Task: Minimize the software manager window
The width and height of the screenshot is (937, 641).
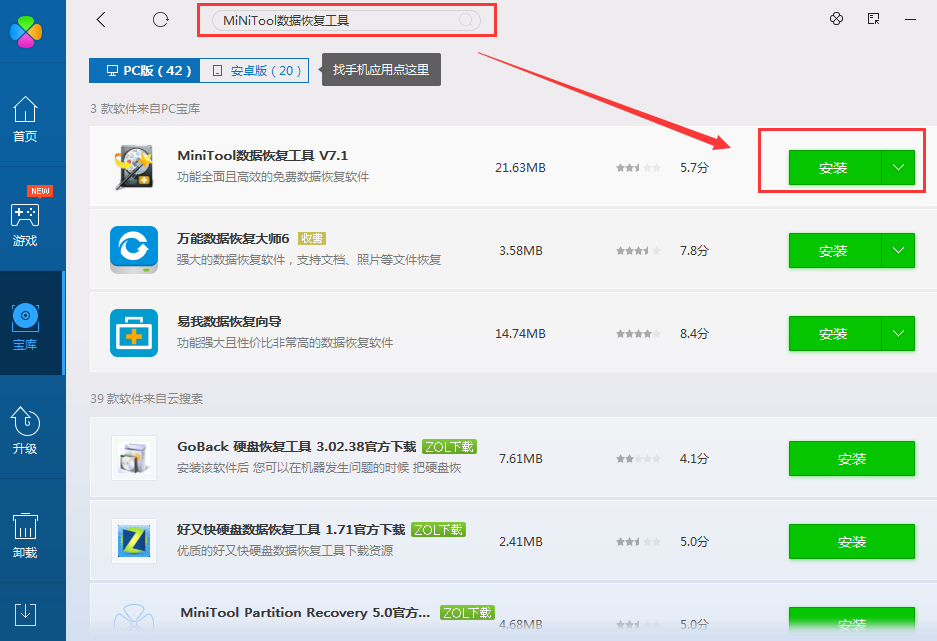Action: tap(910, 19)
